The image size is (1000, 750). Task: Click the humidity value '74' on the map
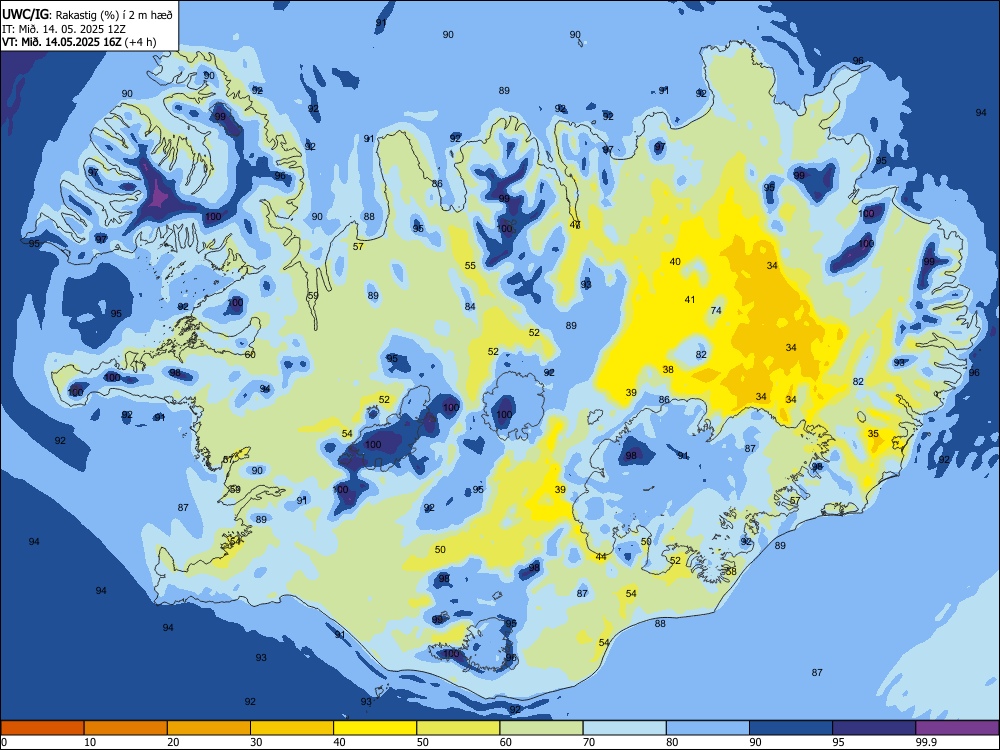[x=716, y=311]
